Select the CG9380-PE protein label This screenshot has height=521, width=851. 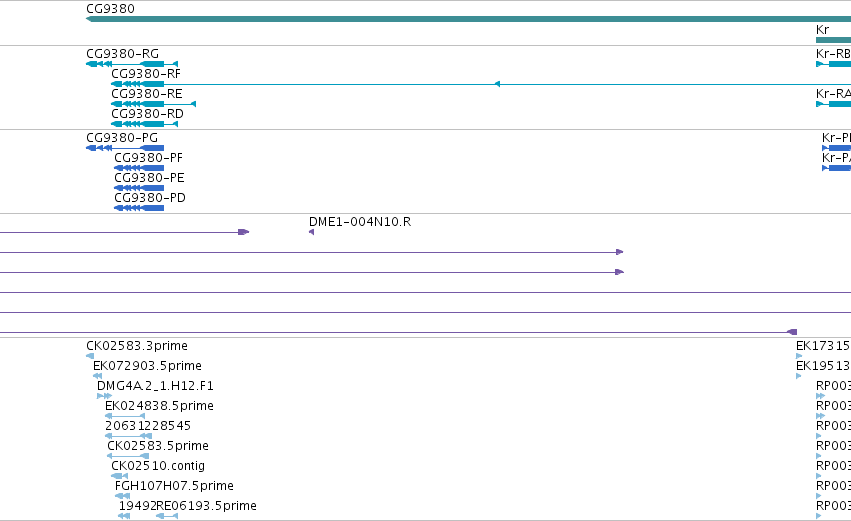(149, 178)
